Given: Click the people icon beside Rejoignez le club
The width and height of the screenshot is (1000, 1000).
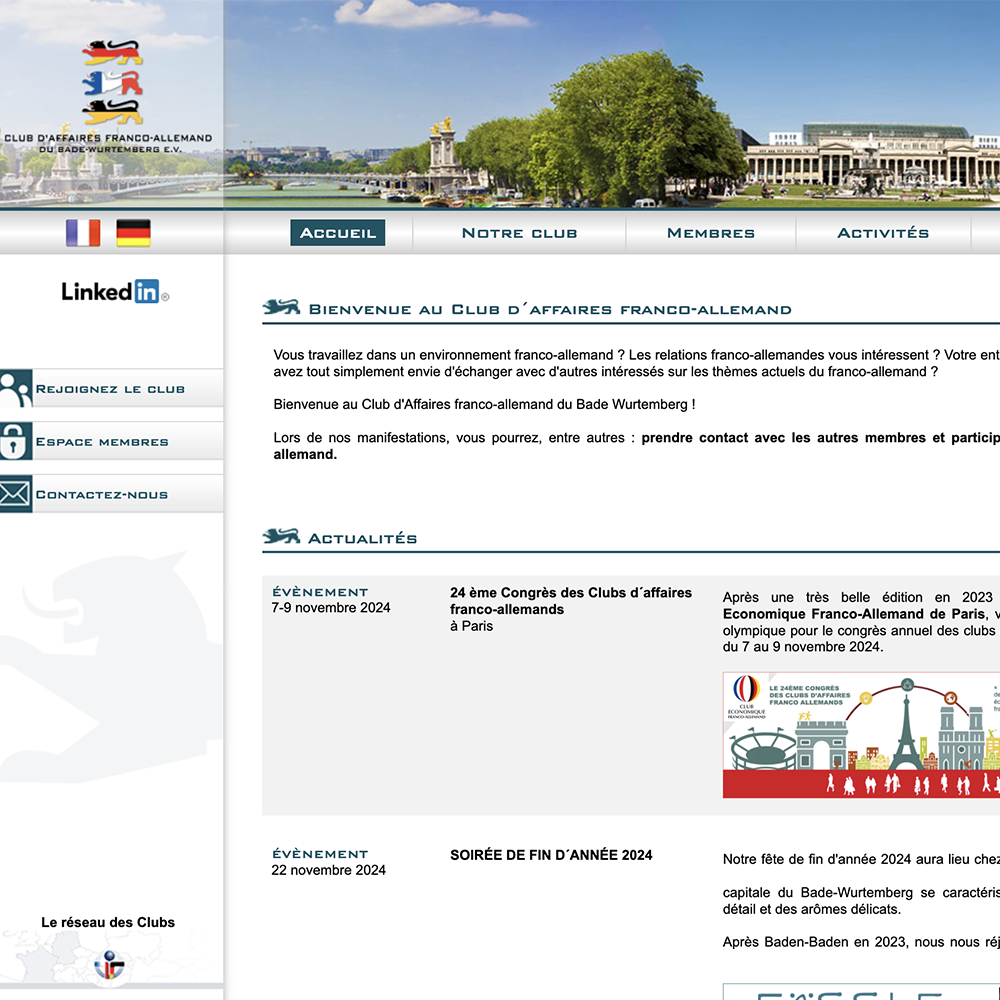Looking at the screenshot, I should (x=16, y=389).
